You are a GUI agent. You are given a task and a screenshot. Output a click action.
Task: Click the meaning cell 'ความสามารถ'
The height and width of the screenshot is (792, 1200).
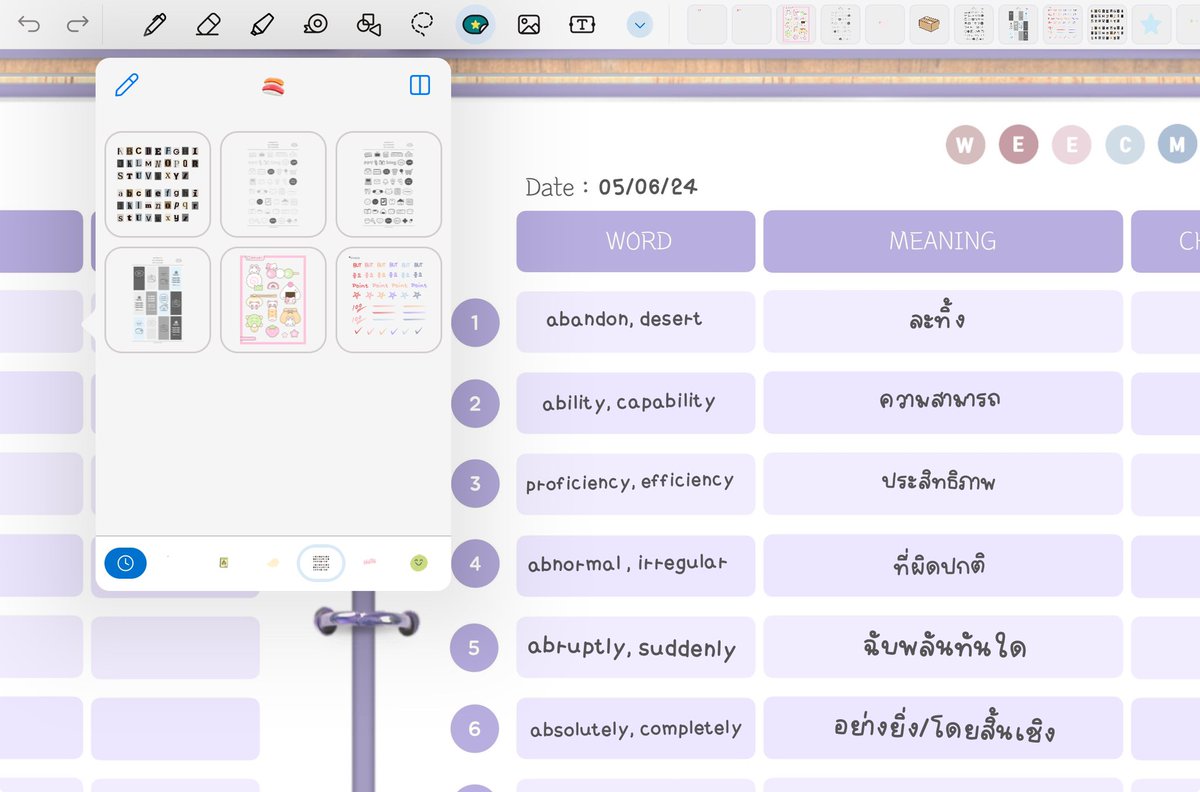[943, 403]
